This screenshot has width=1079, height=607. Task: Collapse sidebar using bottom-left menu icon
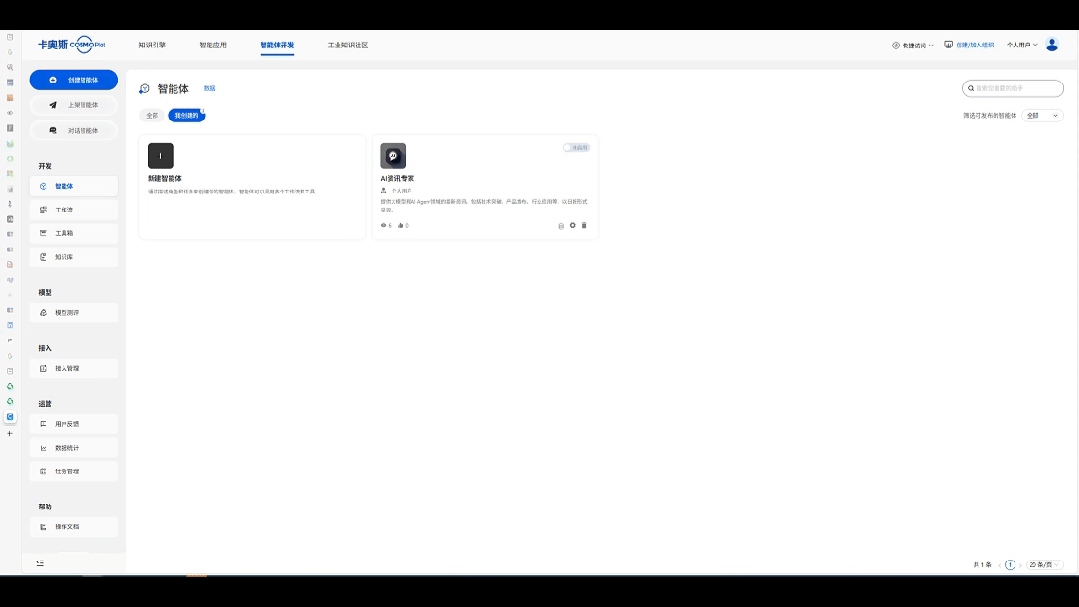[x=40, y=563]
